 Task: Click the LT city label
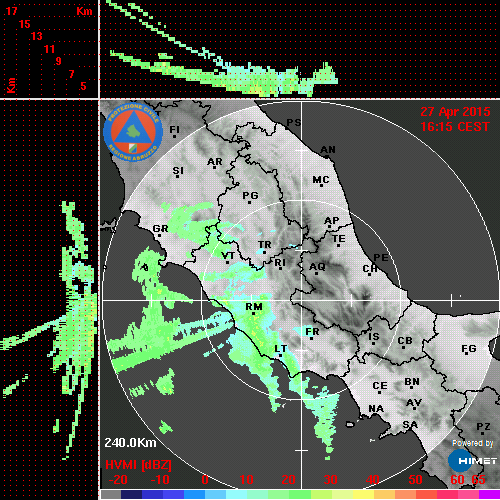click(x=281, y=349)
